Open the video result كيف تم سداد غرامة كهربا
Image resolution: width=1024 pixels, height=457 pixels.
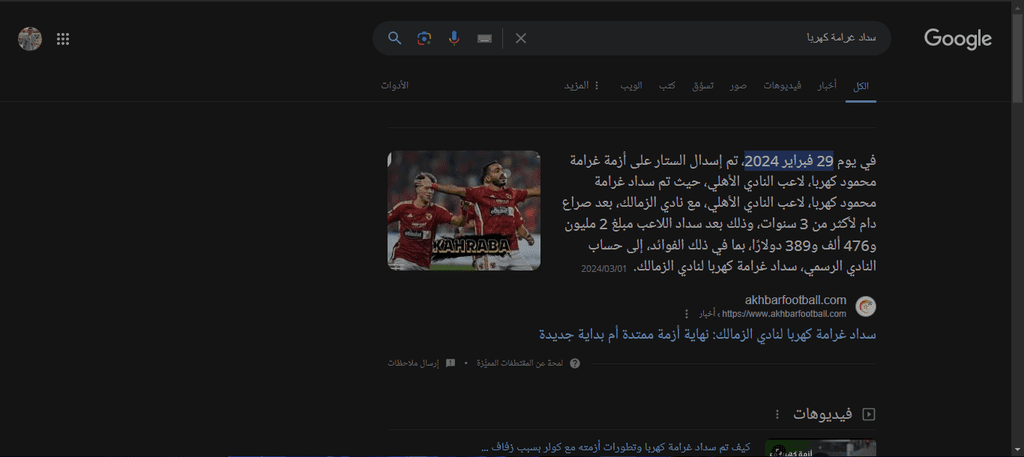point(615,448)
